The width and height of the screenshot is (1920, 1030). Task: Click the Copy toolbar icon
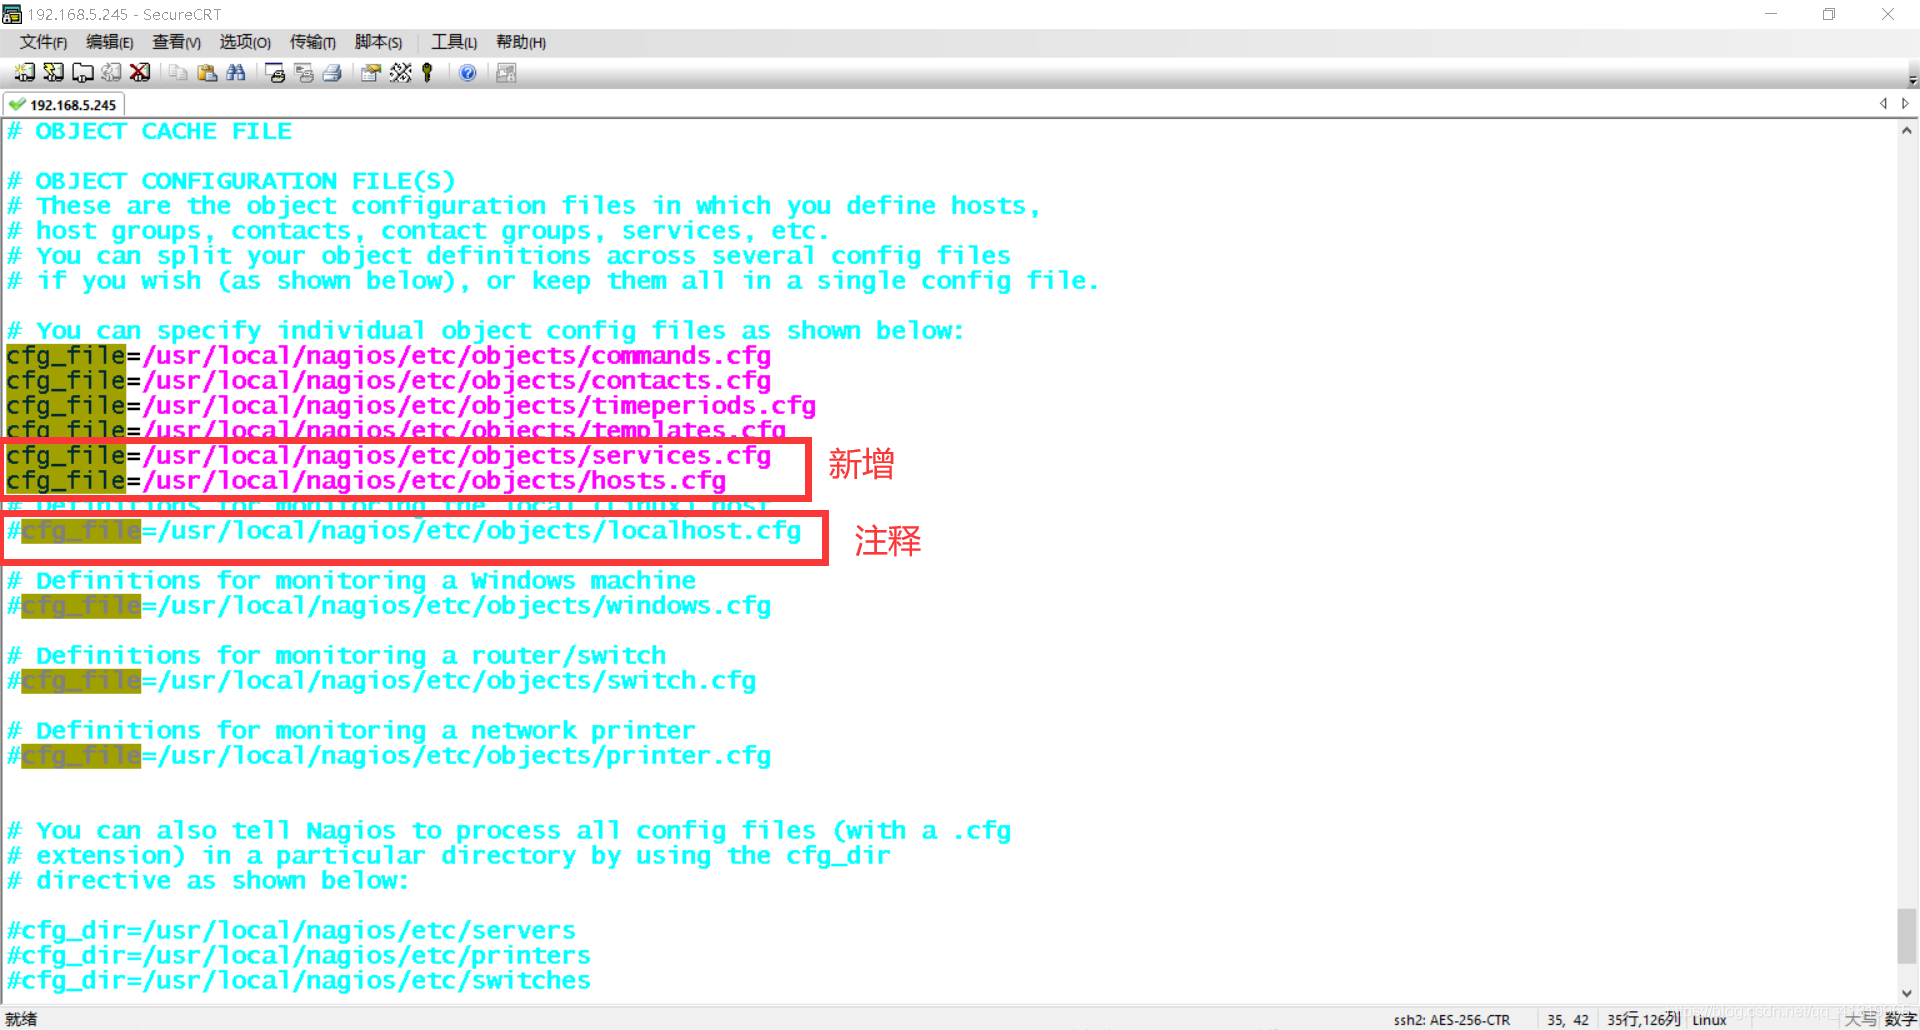(x=178, y=73)
